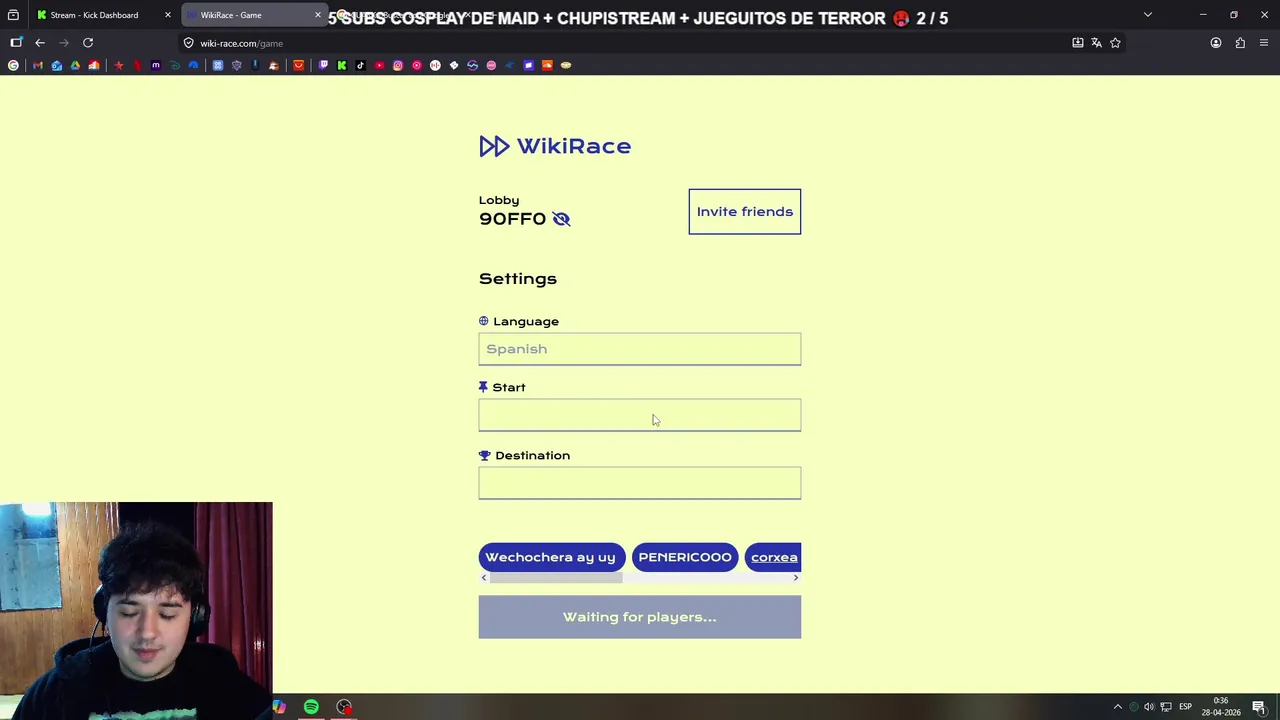Open the YouTube bookmark
This screenshot has height=720, width=1280.
(379, 65)
